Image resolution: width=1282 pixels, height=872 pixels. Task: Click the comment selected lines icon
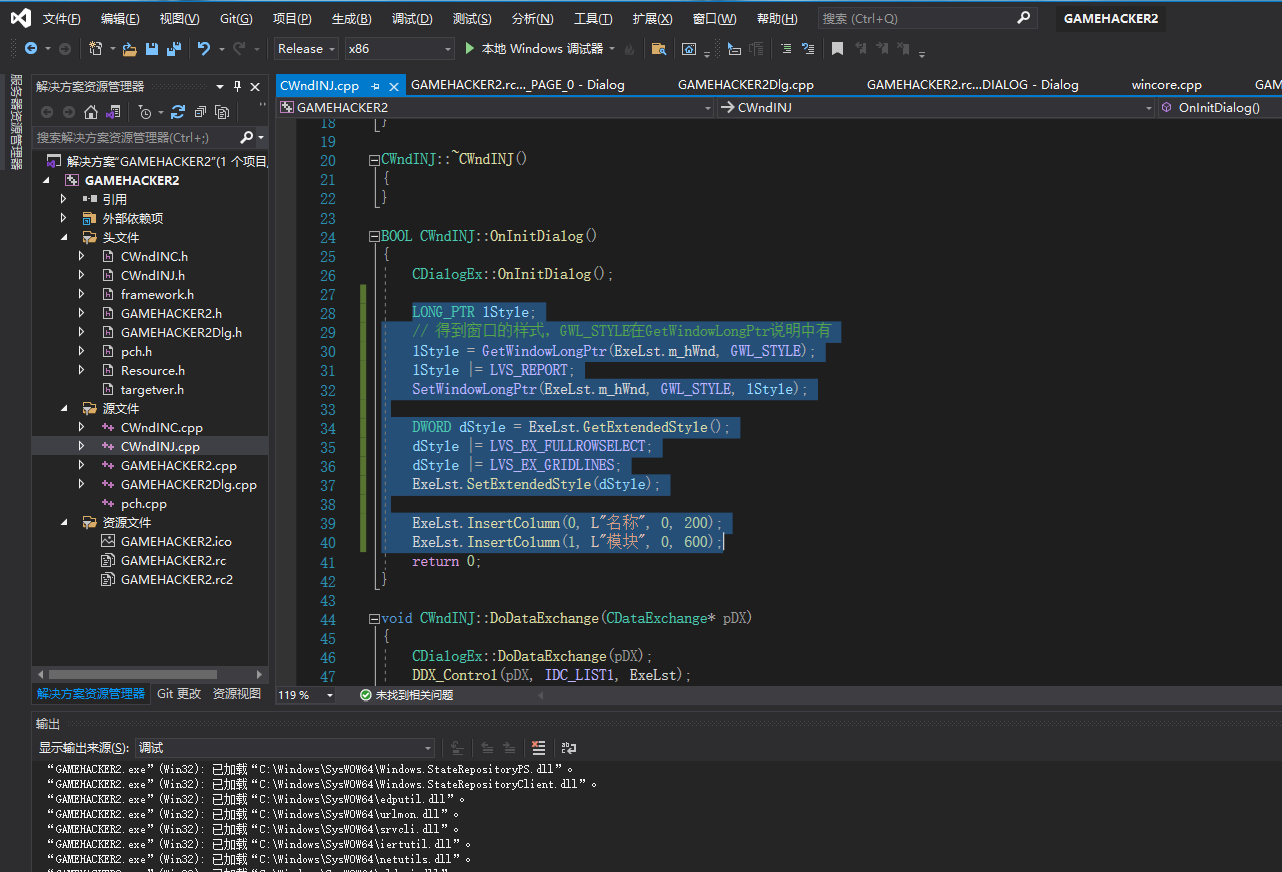pos(785,48)
